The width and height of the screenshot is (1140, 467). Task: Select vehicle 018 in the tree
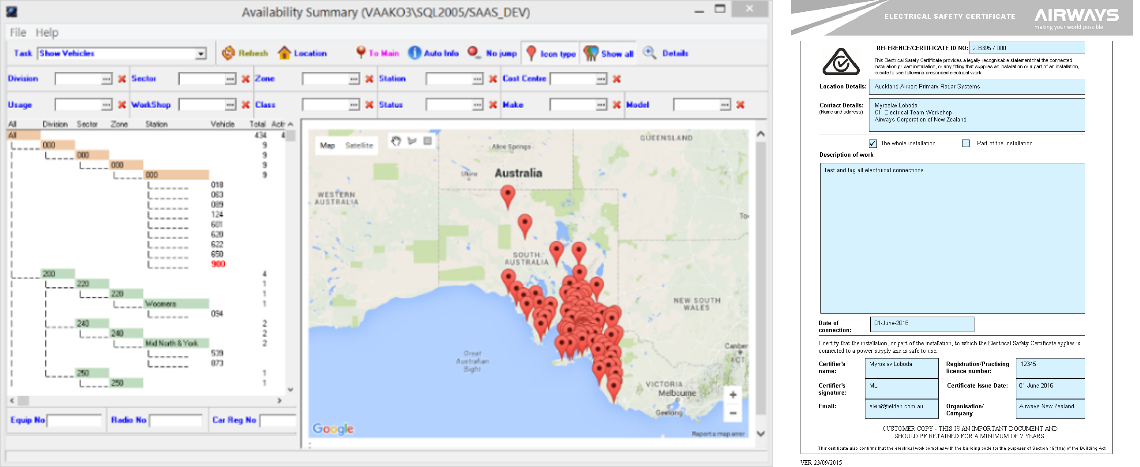217,185
